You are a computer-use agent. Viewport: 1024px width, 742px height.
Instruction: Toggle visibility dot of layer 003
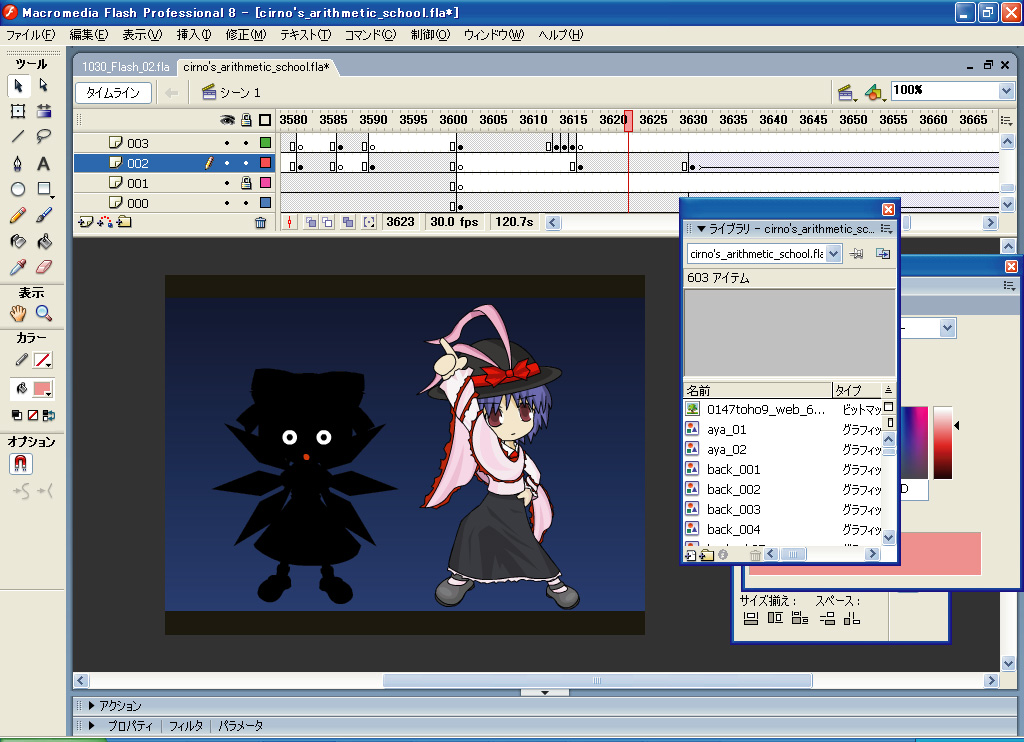click(x=227, y=143)
